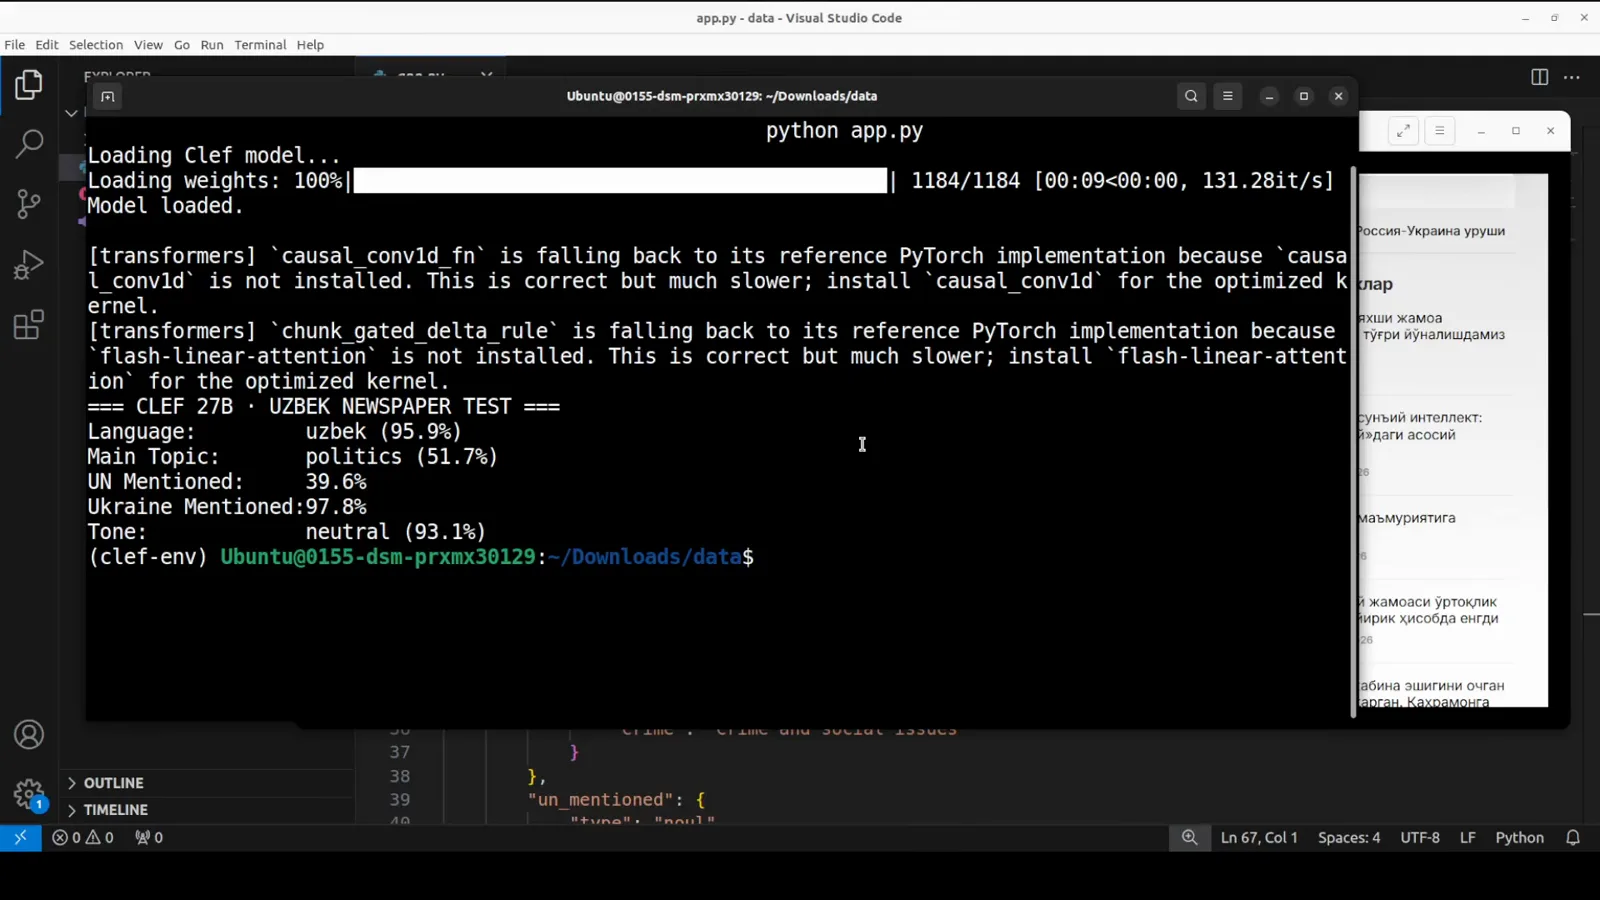Change the Python language mode
The image size is (1600, 900).
[1519, 838]
